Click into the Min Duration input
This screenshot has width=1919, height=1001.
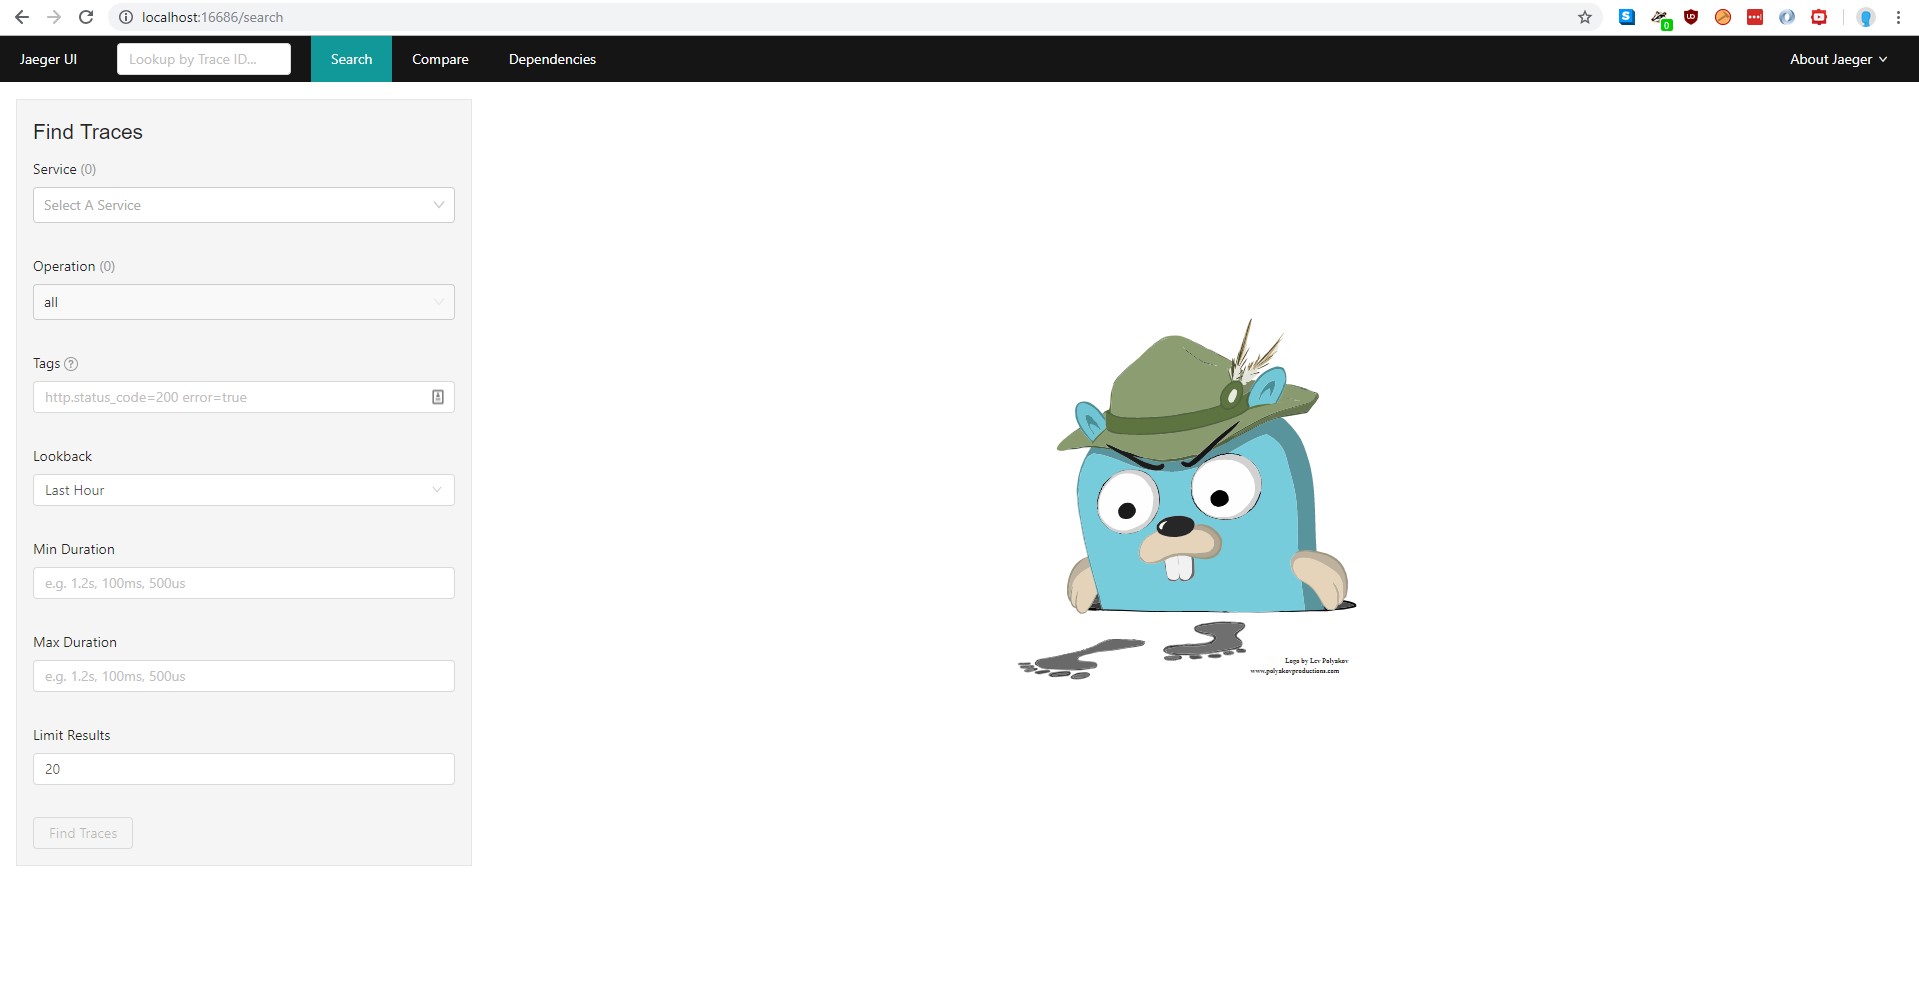pos(243,583)
